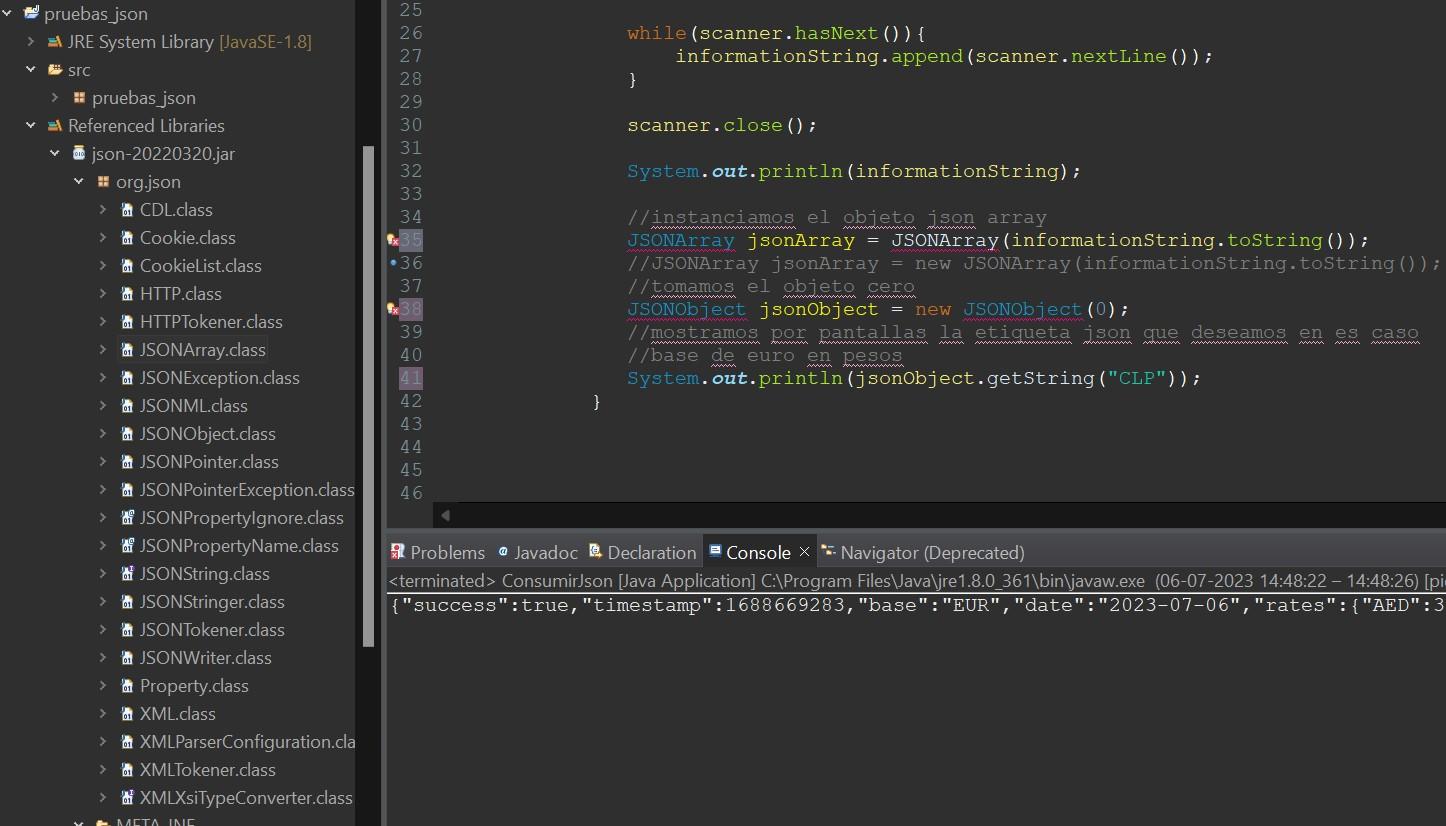The image size is (1446, 826).
Task: Click the pruebas_json project icon
Action: click(31, 14)
